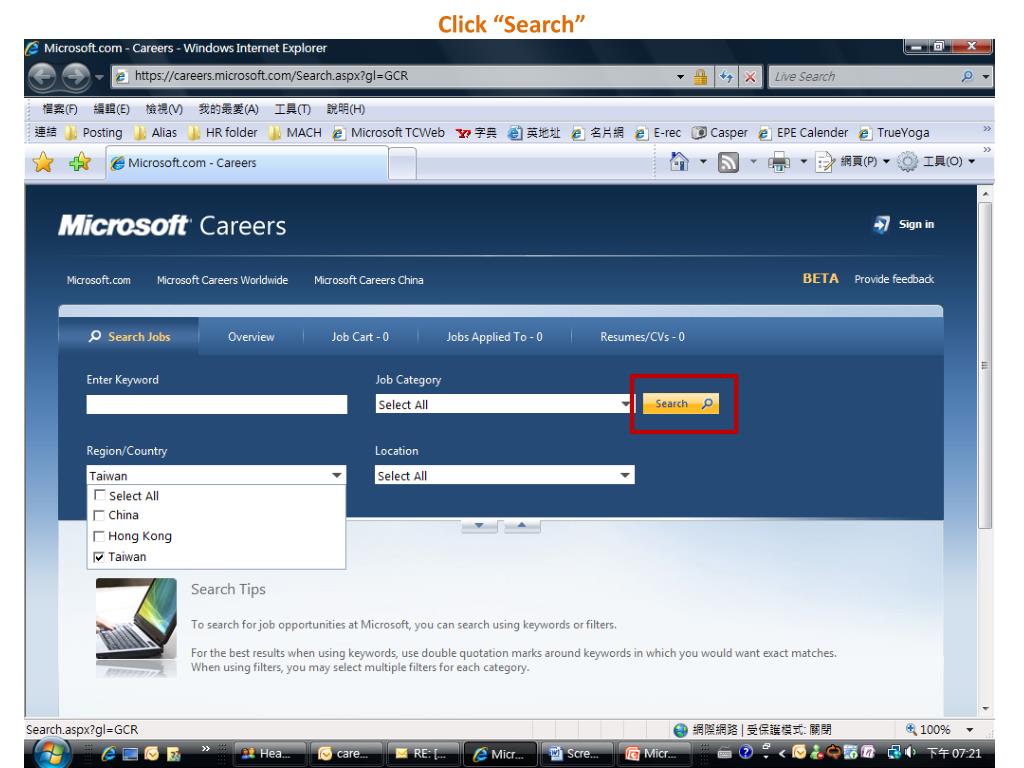Viewport: 1024px width, 768px height.
Task: Click the Microsoft Careers China link
Action: point(368,280)
